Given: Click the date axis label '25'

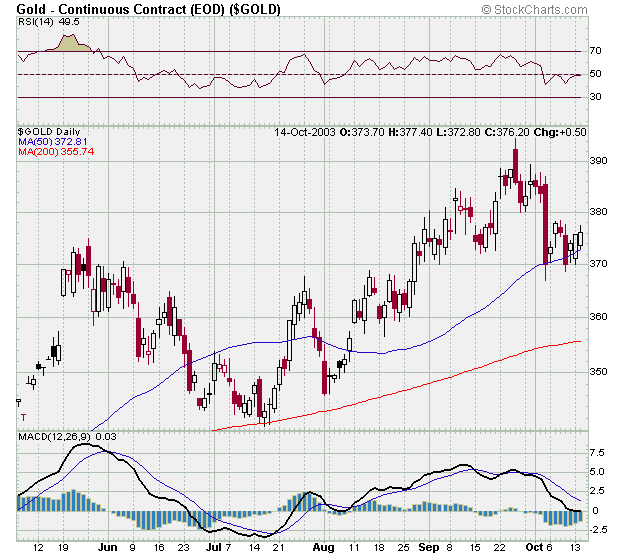Looking at the screenshot, I should pos(403,547).
